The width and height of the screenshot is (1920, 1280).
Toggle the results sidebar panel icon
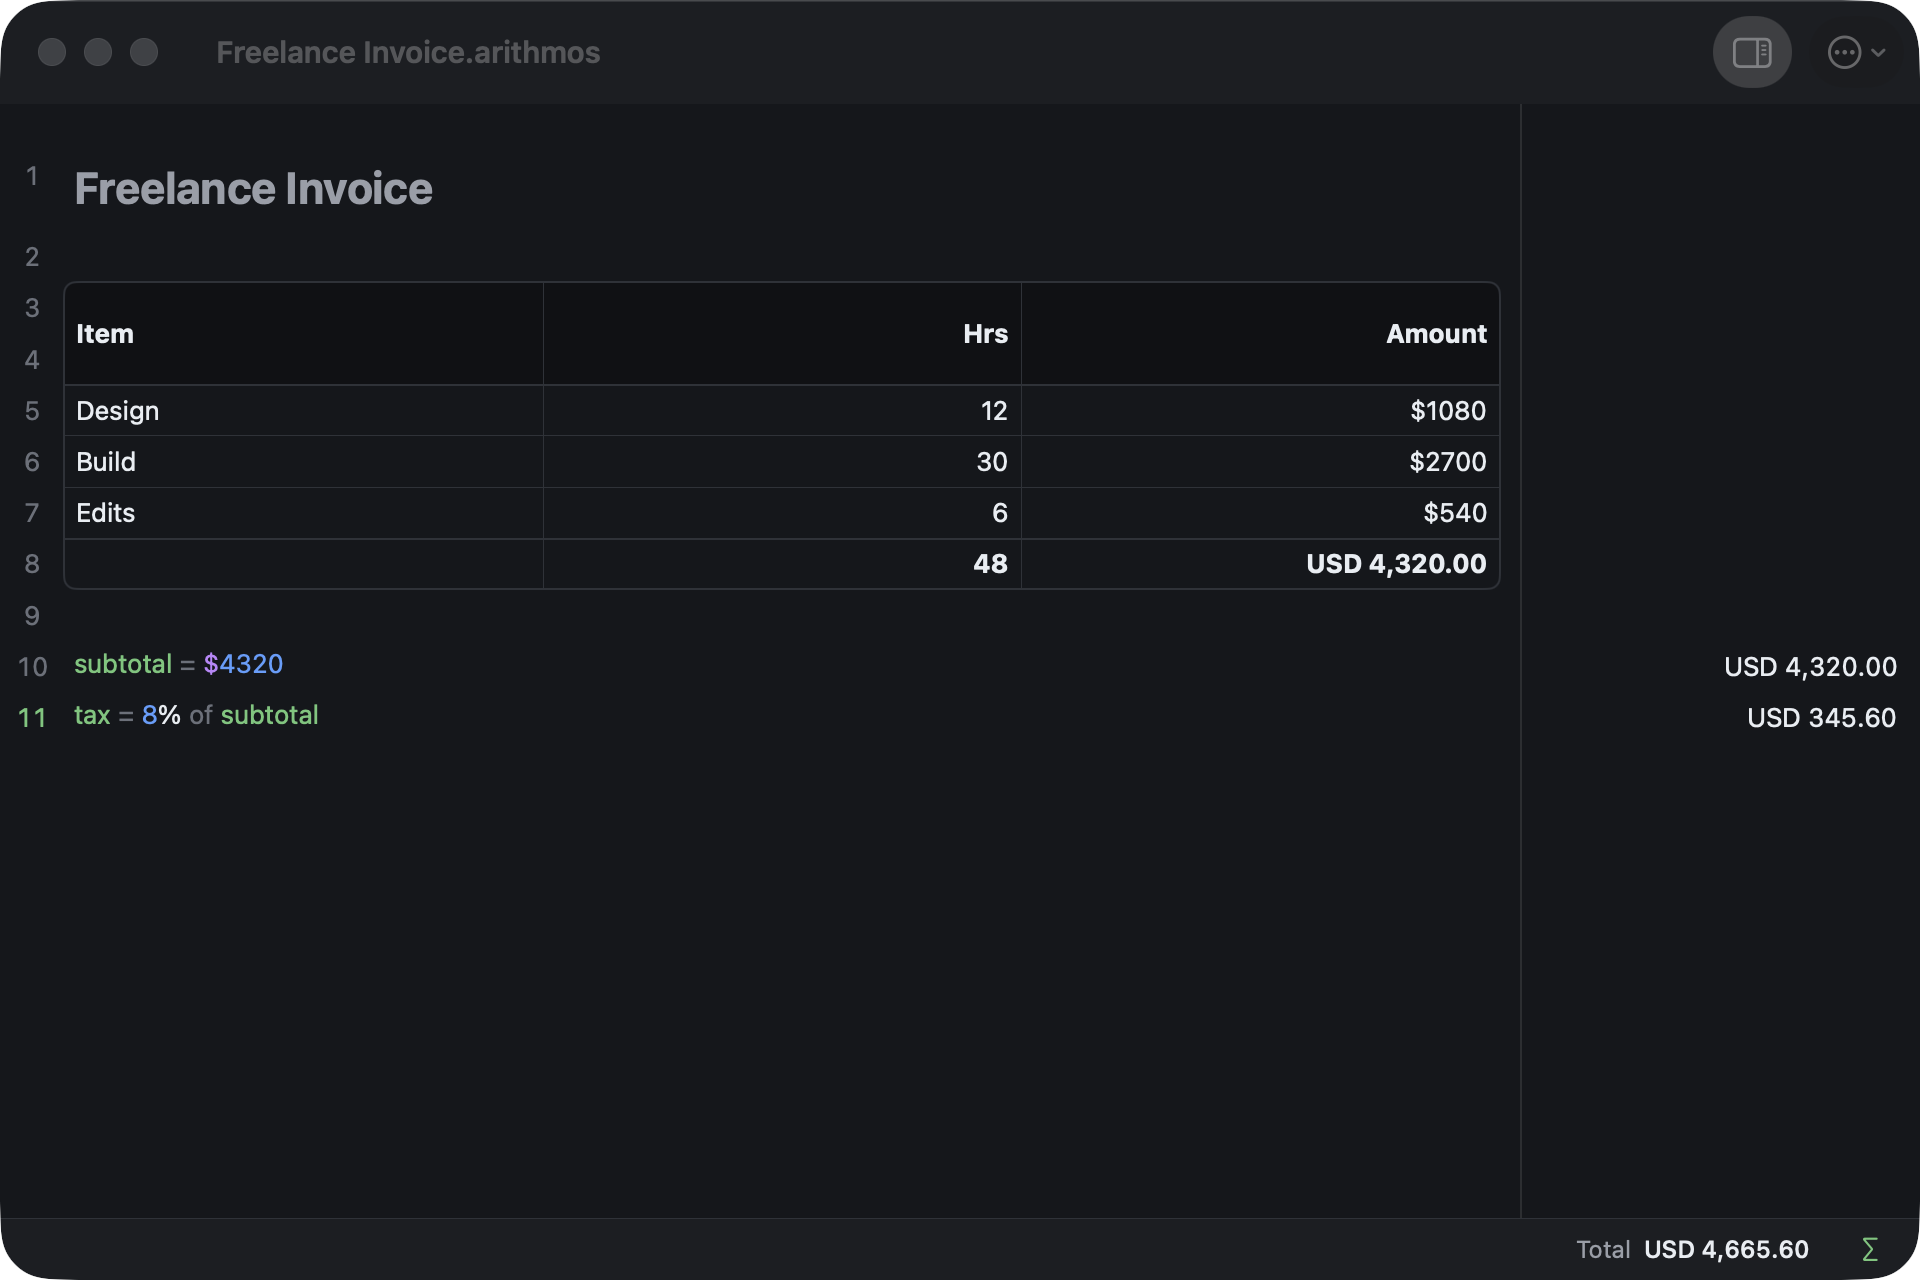coord(1751,52)
